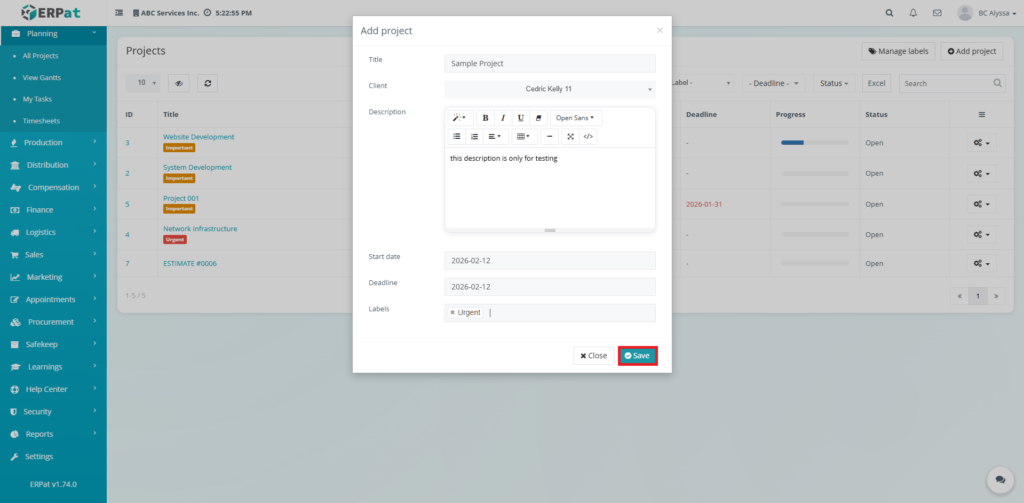Screen dimensions: 1024x503
Task: Click into the description text area
Action: click(x=550, y=187)
